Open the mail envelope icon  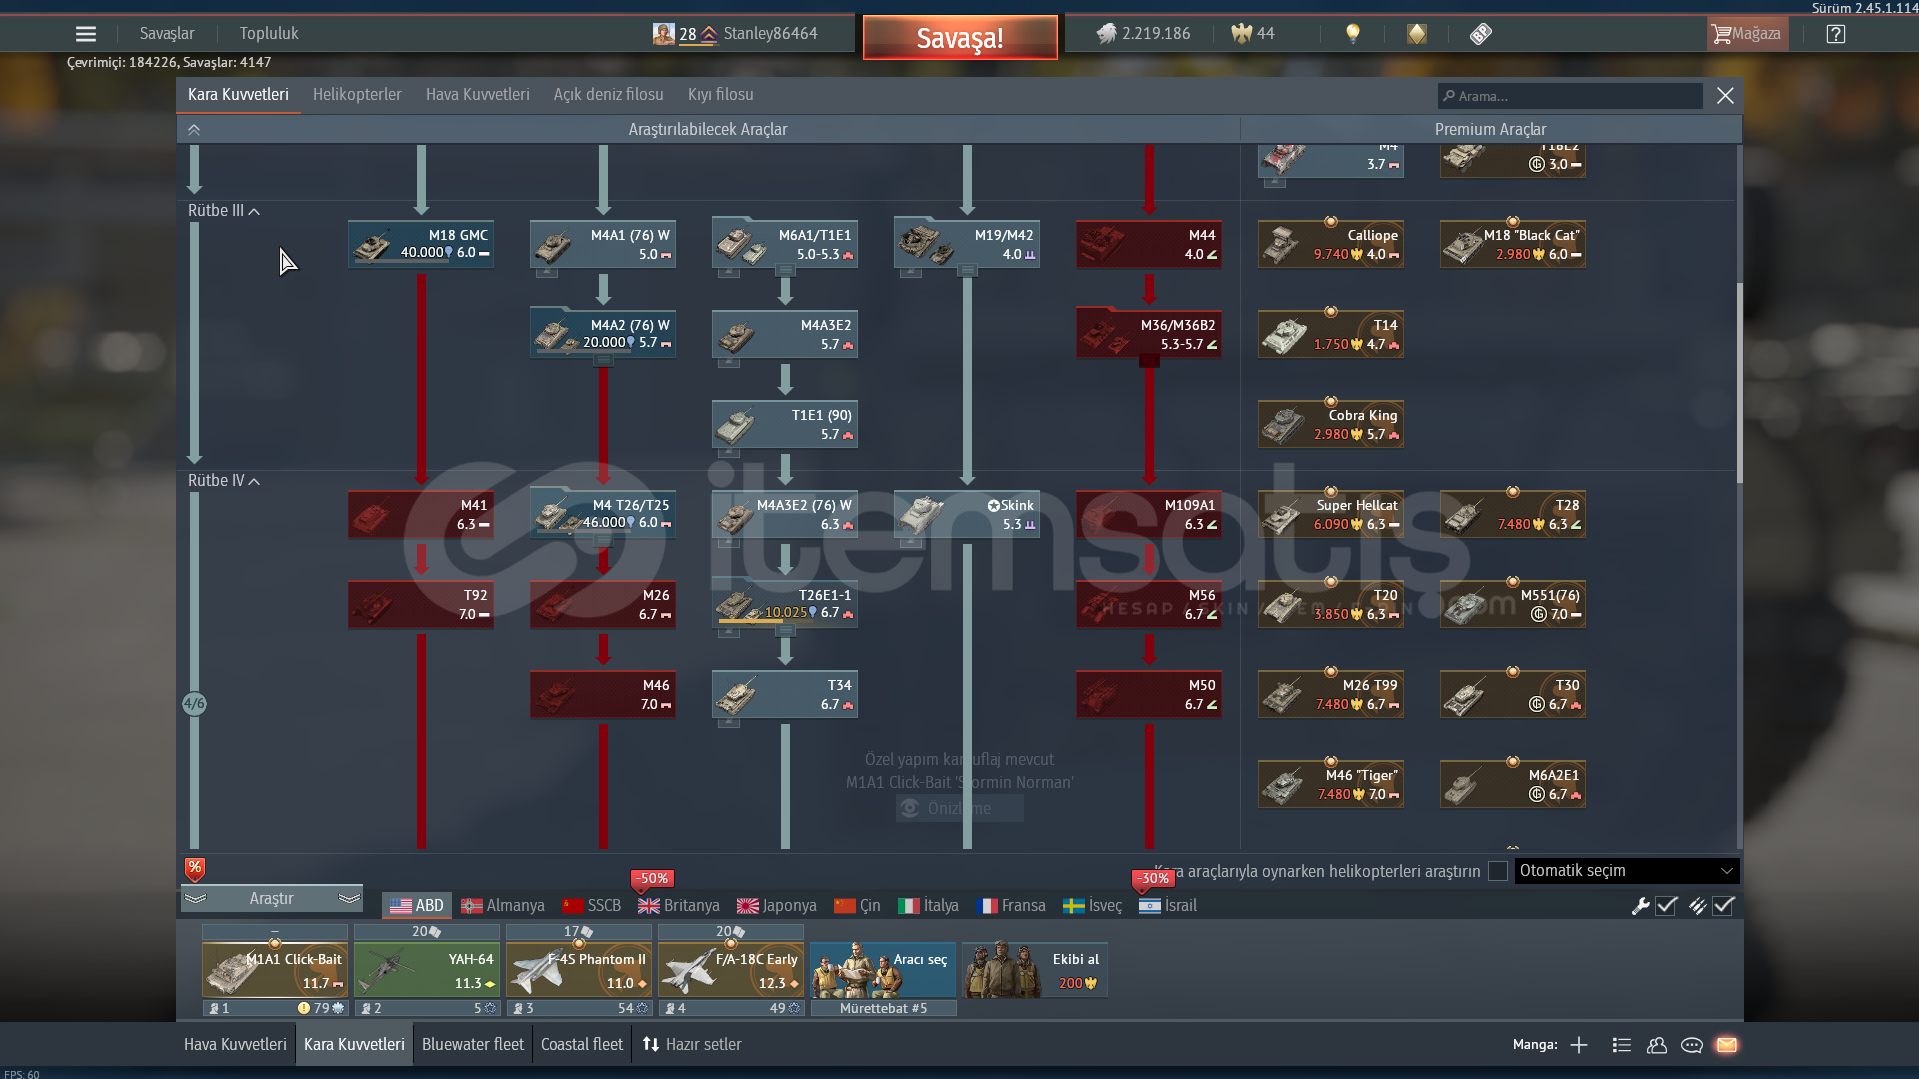coord(1727,1045)
